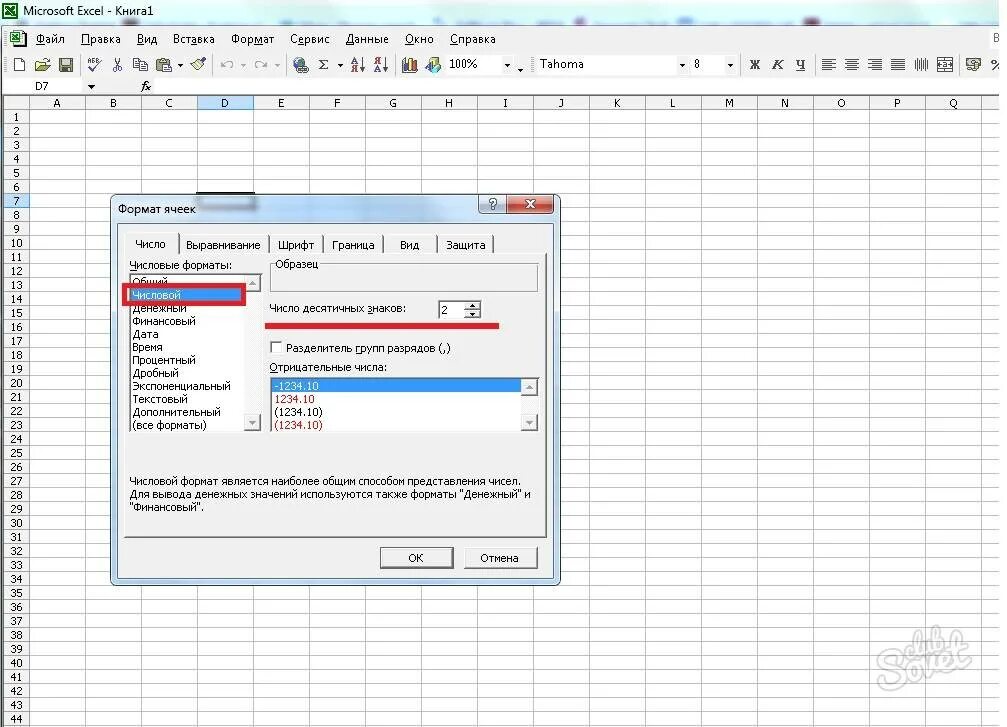Screen dimensions: 1007x727
Task: Open the Undo history dropdown arrow
Action: [x=243, y=65]
